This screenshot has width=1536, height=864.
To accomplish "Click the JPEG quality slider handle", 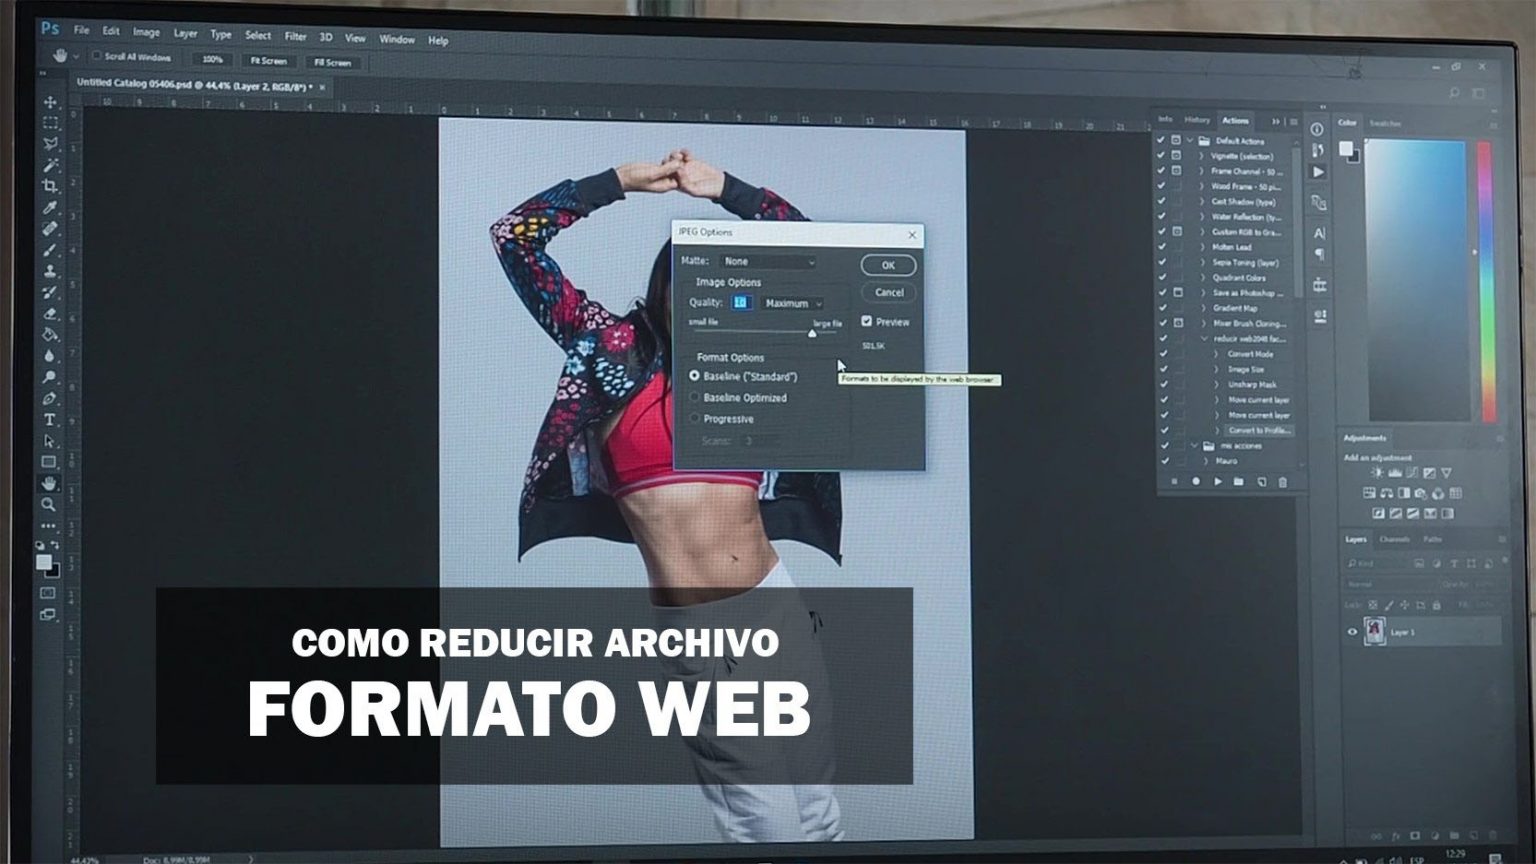I will (x=812, y=332).
